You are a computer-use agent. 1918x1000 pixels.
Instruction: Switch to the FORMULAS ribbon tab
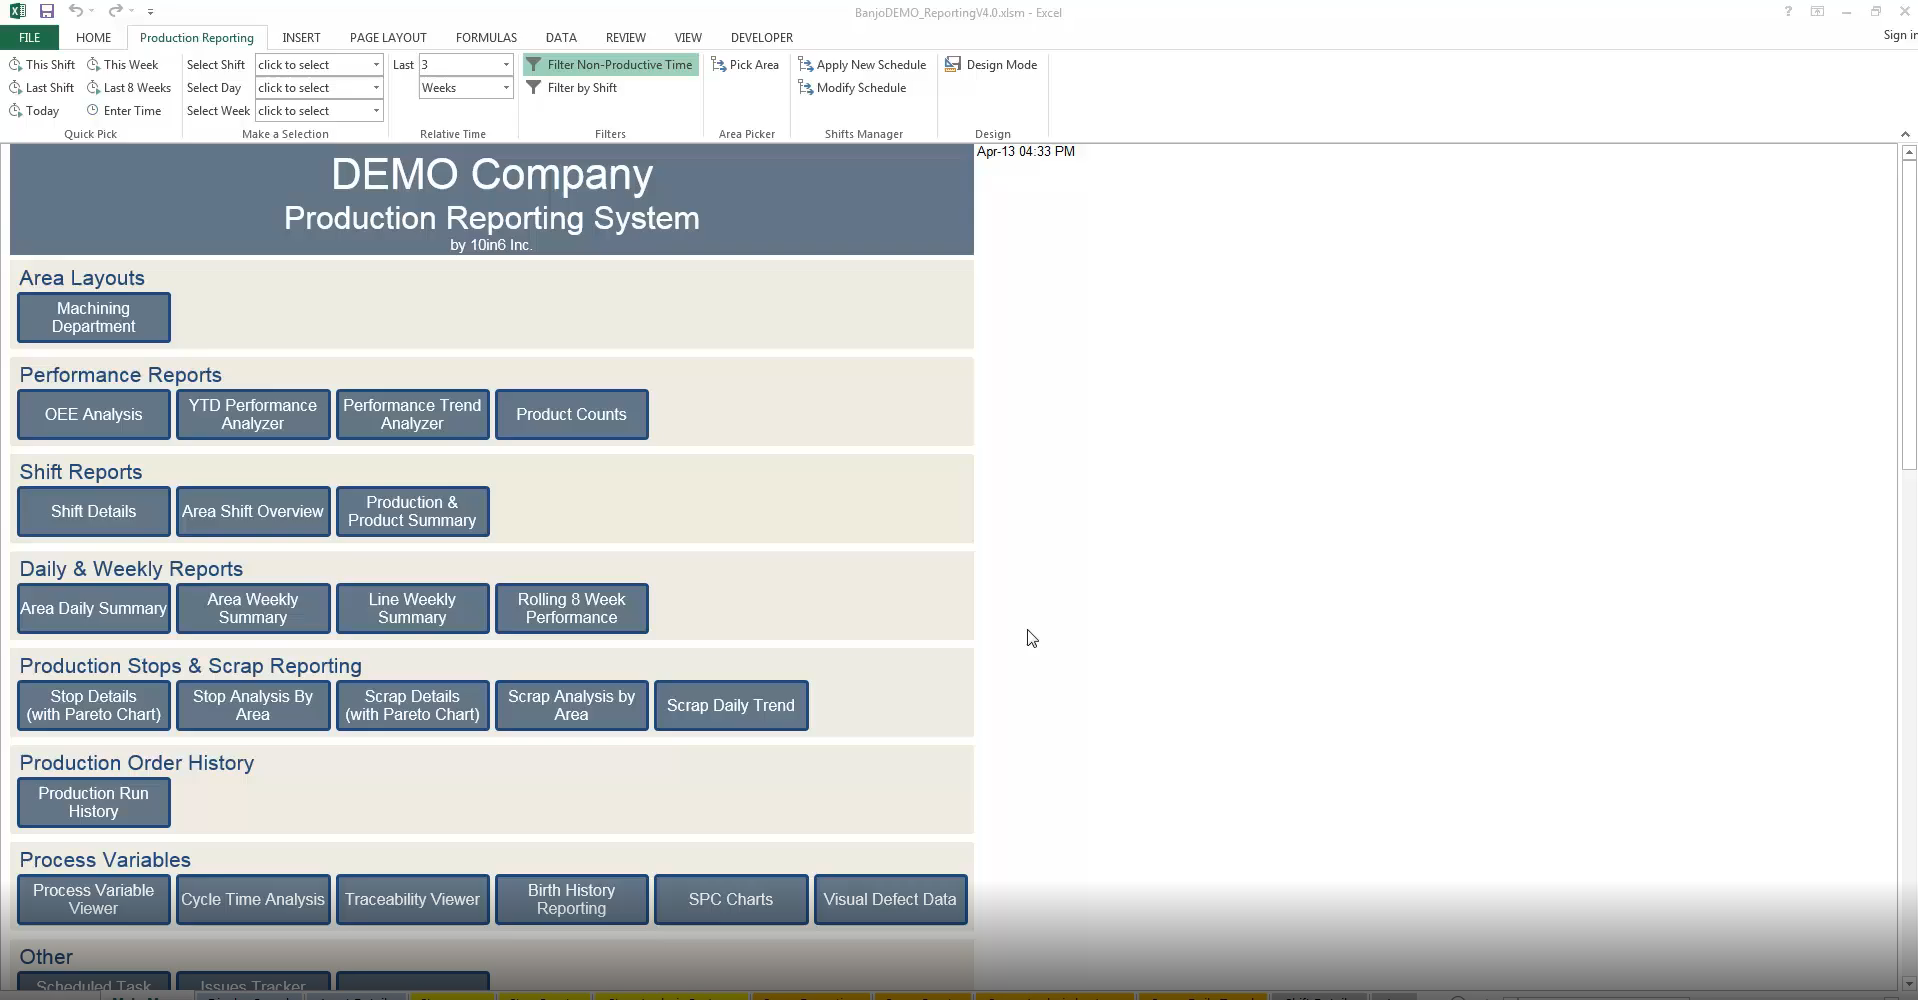pyautogui.click(x=486, y=37)
